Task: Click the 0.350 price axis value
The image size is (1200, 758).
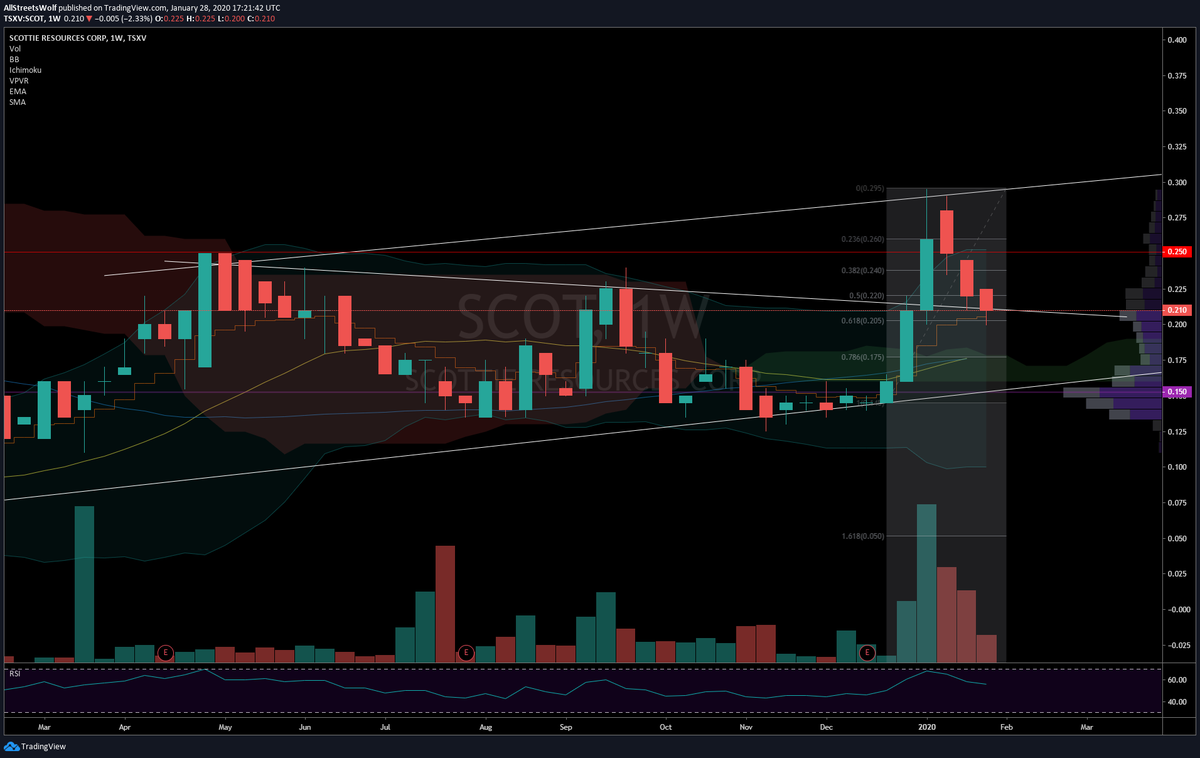Action: (1176, 111)
